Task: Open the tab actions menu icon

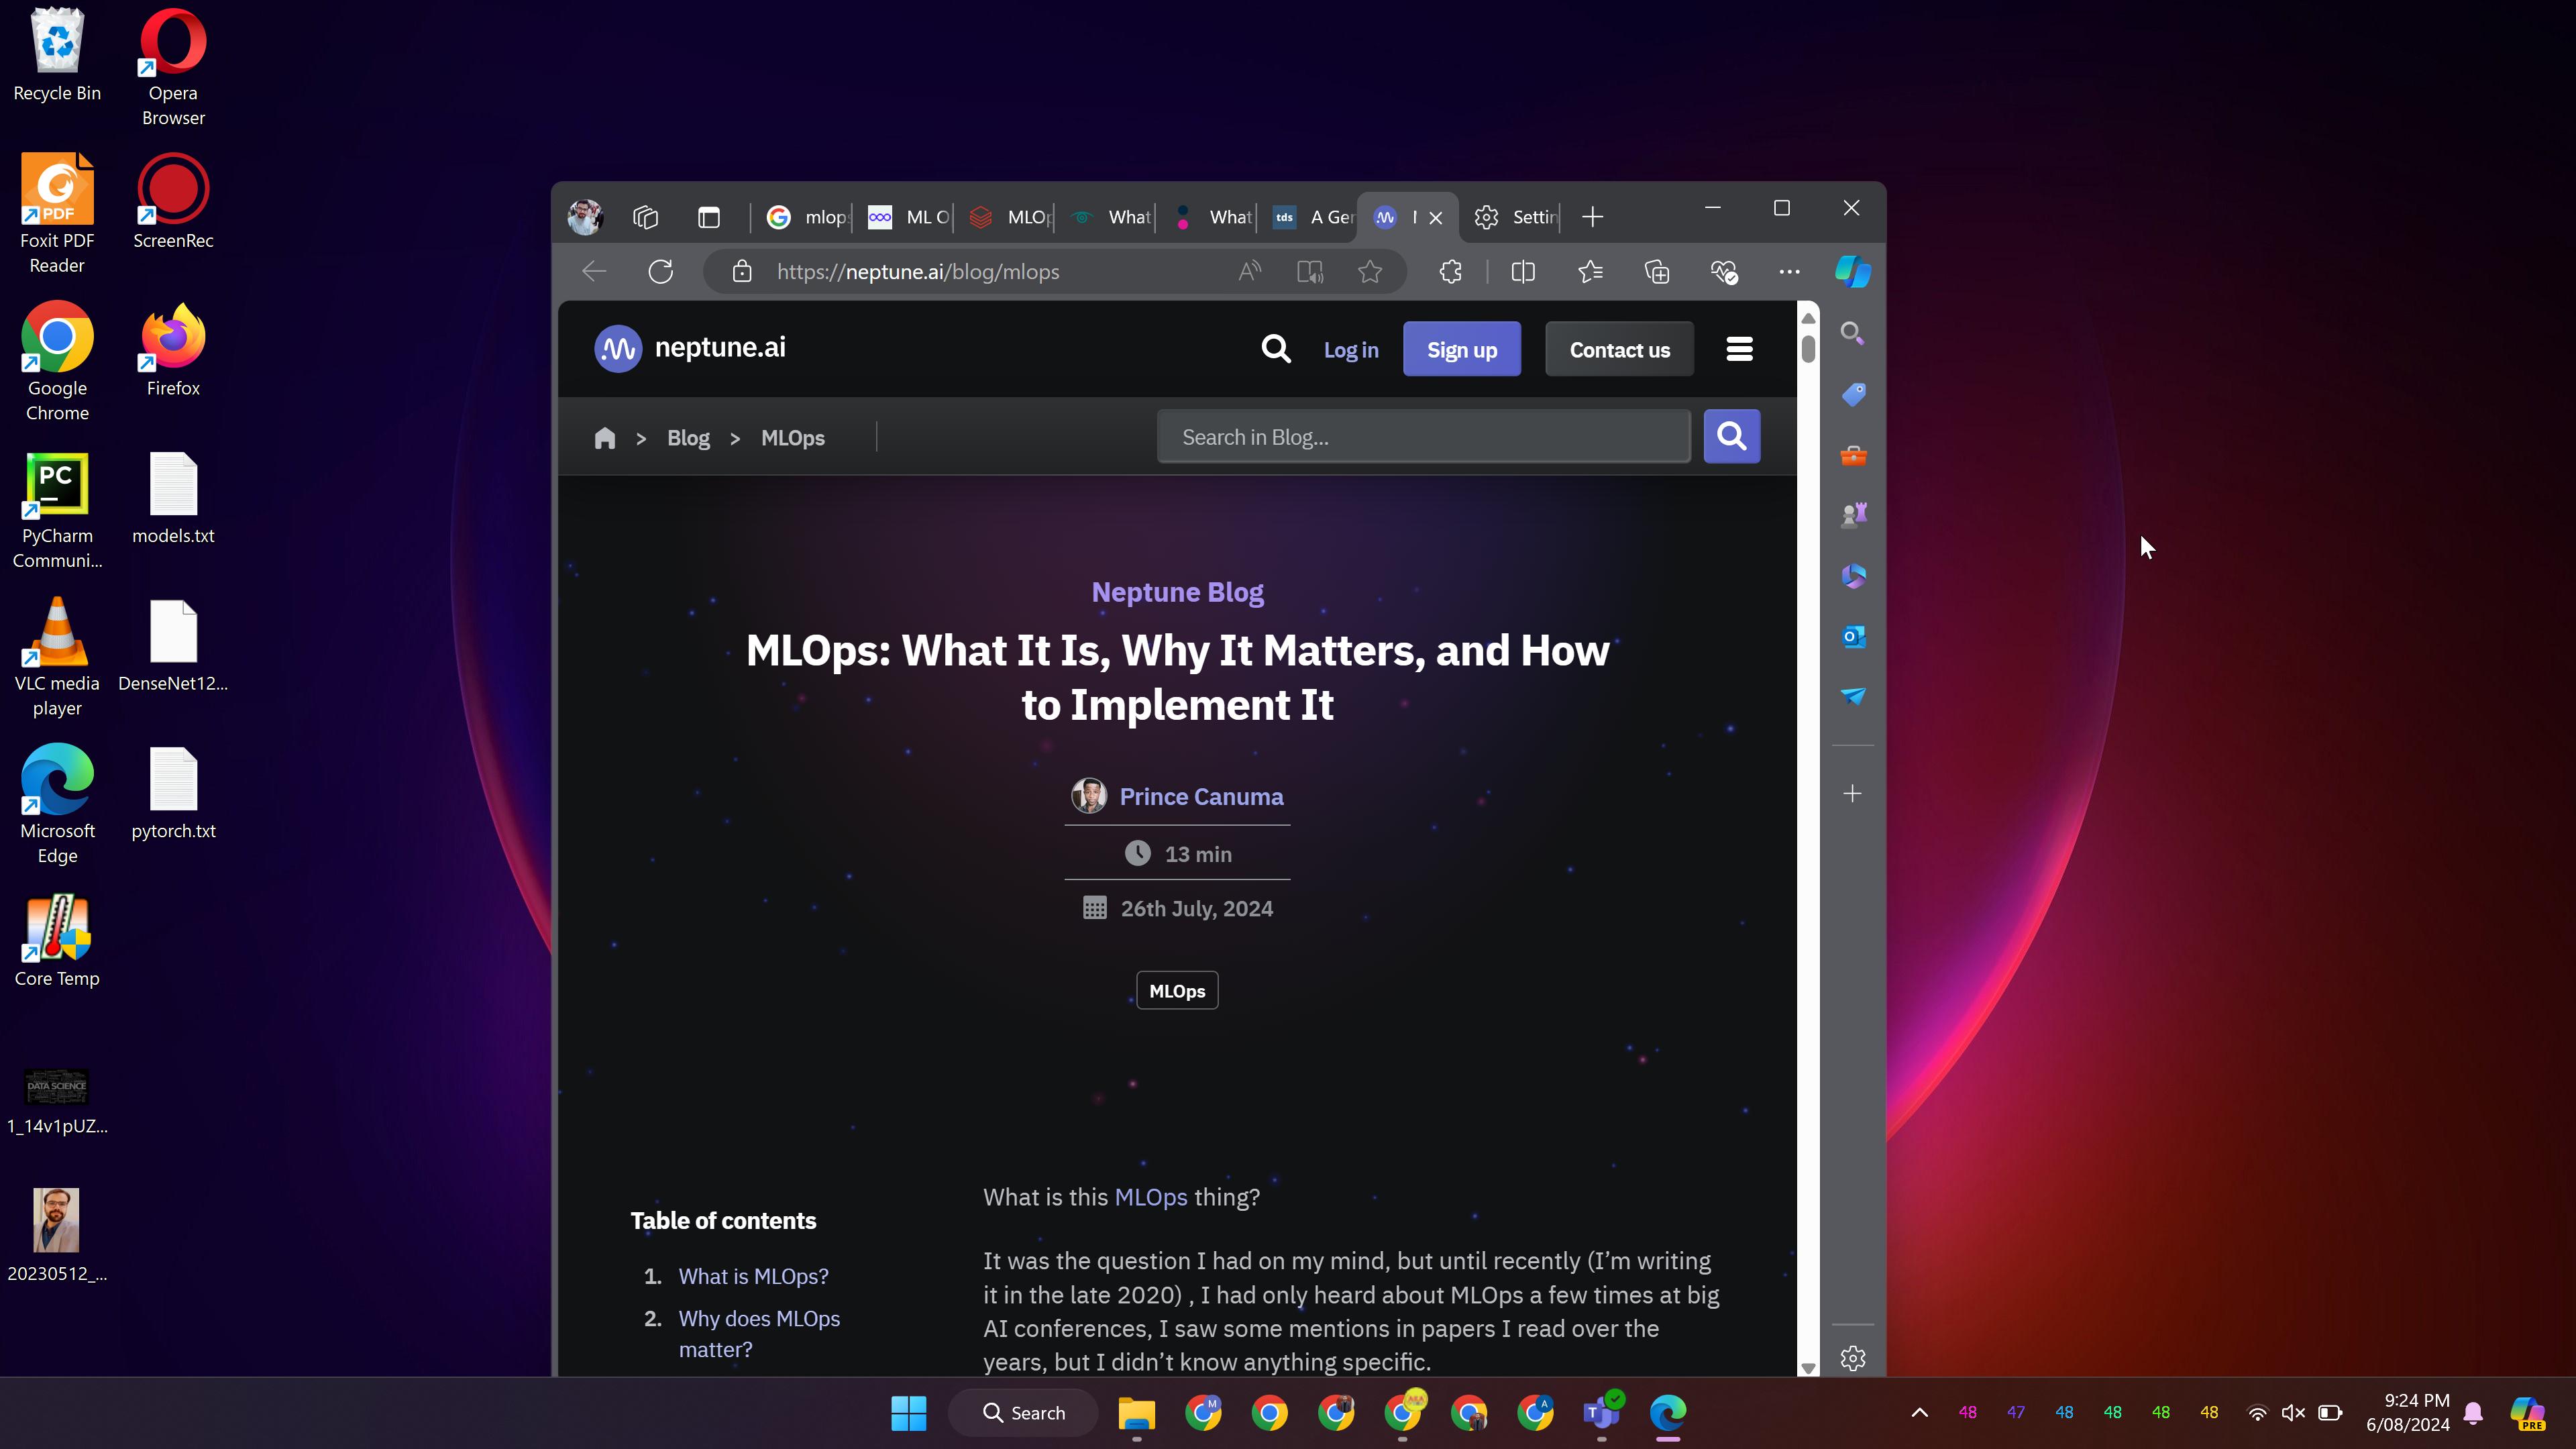Action: [x=709, y=217]
